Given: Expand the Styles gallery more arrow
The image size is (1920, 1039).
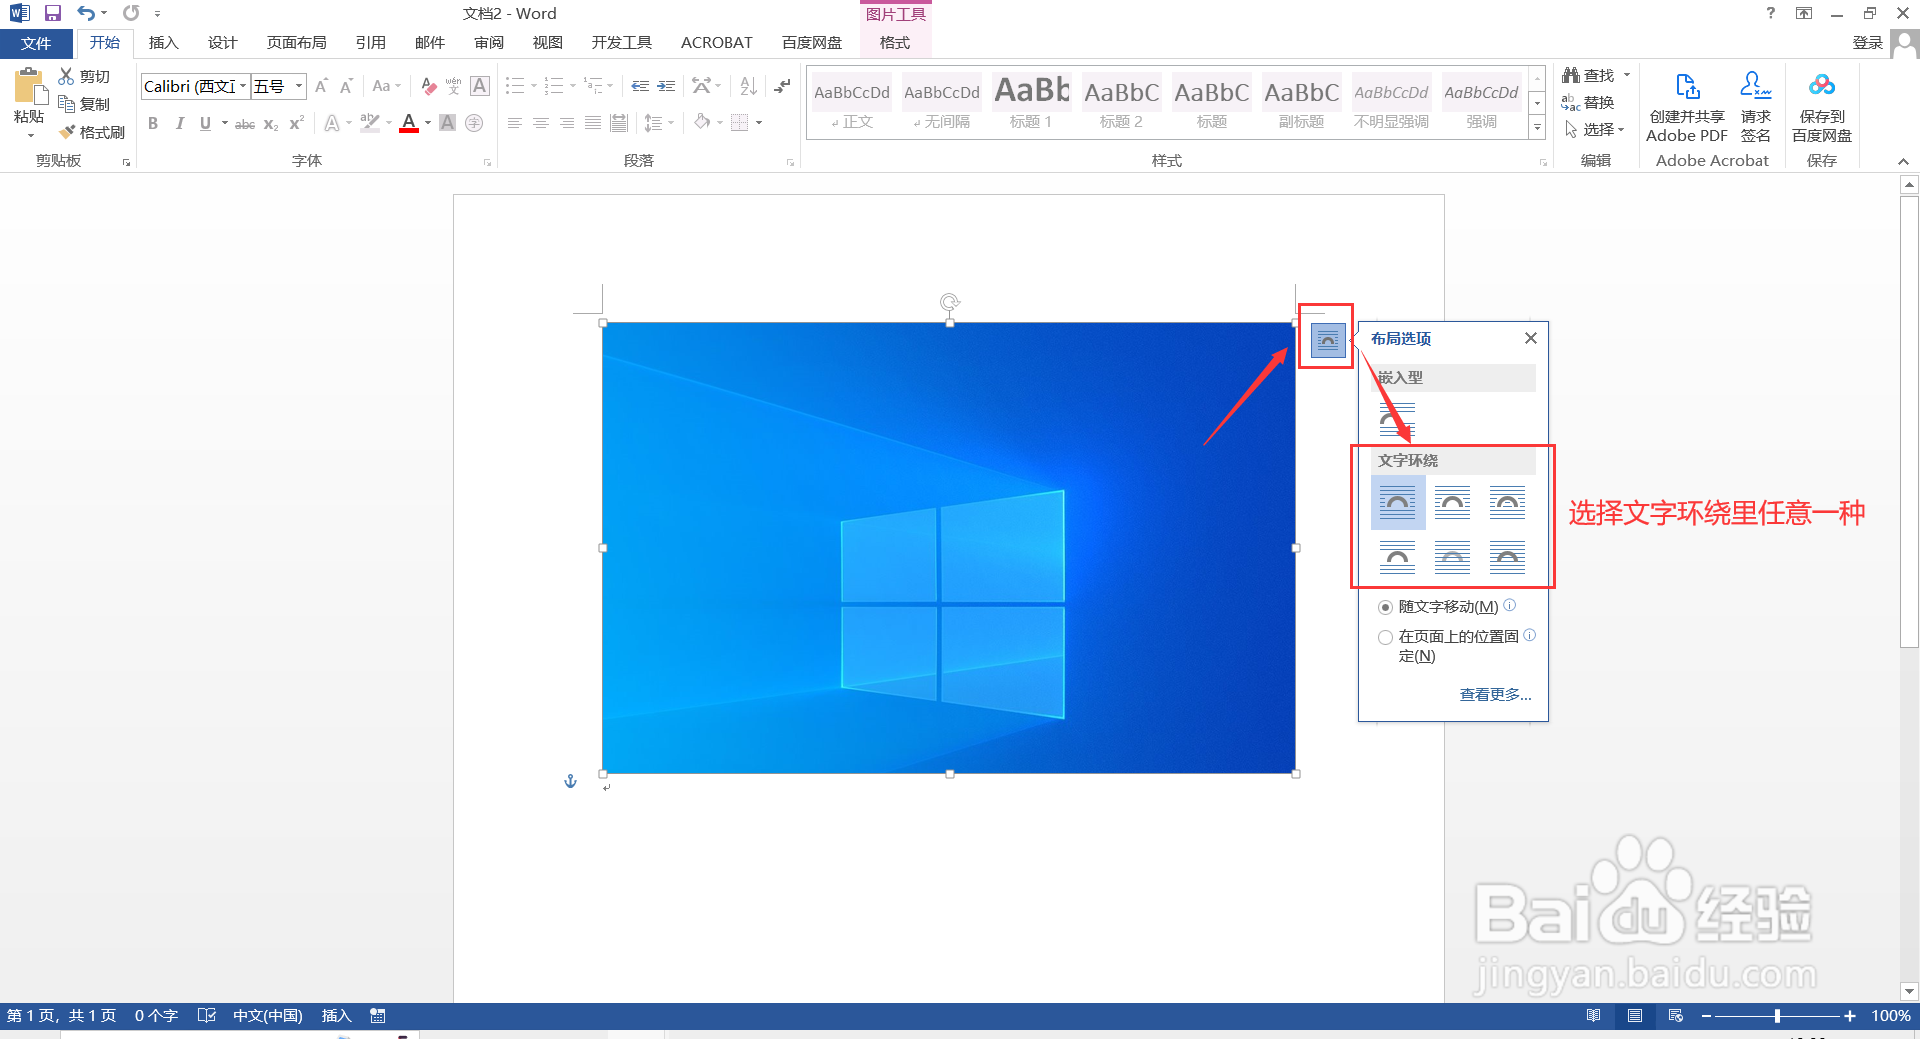Looking at the screenshot, I should point(1537,128).
